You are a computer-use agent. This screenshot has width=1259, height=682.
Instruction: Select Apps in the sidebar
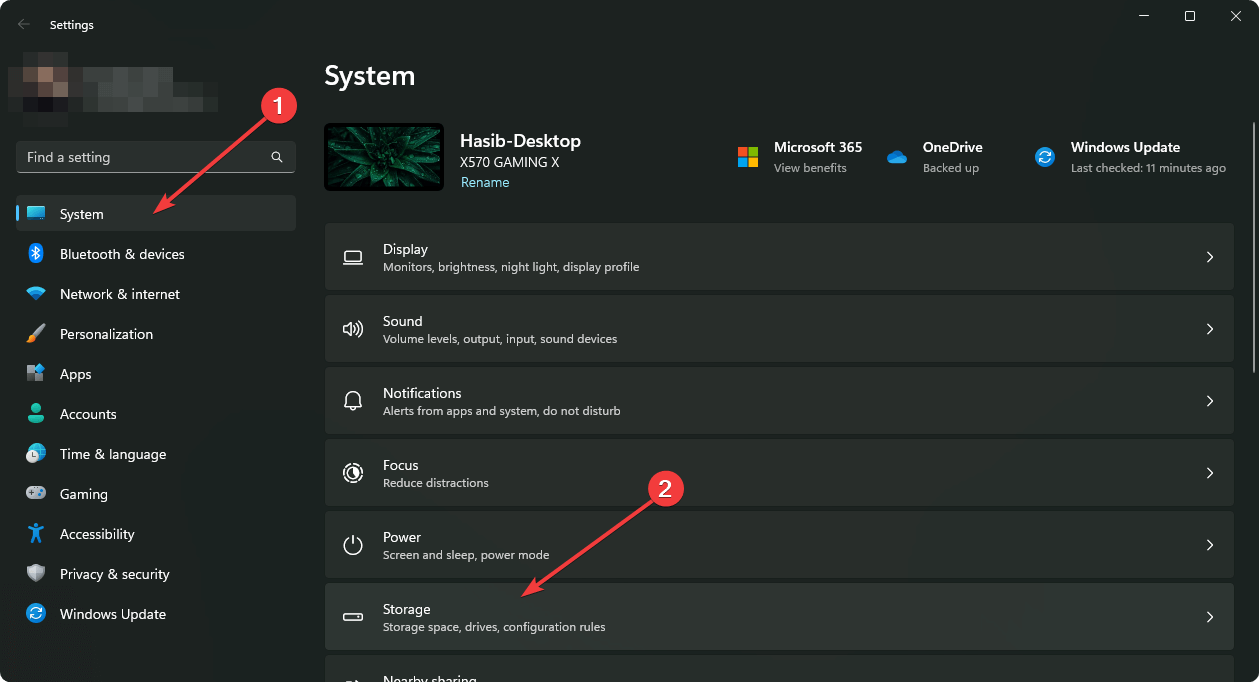(x=156, y=373)
